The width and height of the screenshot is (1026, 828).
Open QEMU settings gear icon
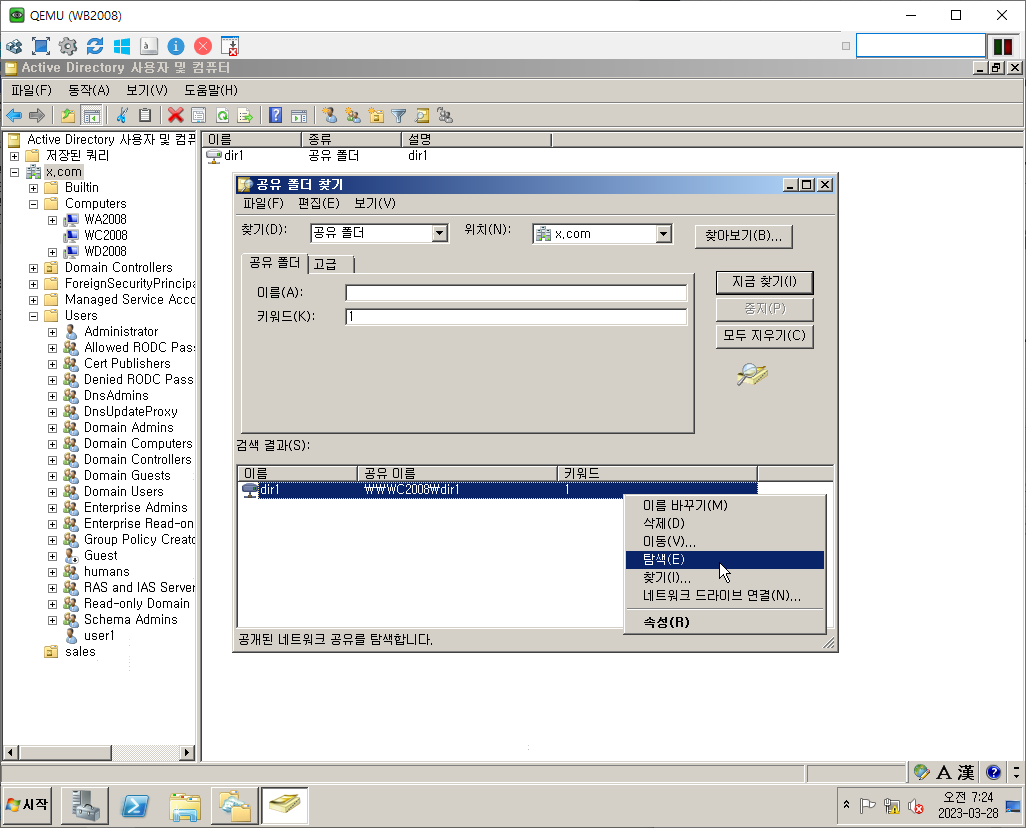tap(67, 46)
